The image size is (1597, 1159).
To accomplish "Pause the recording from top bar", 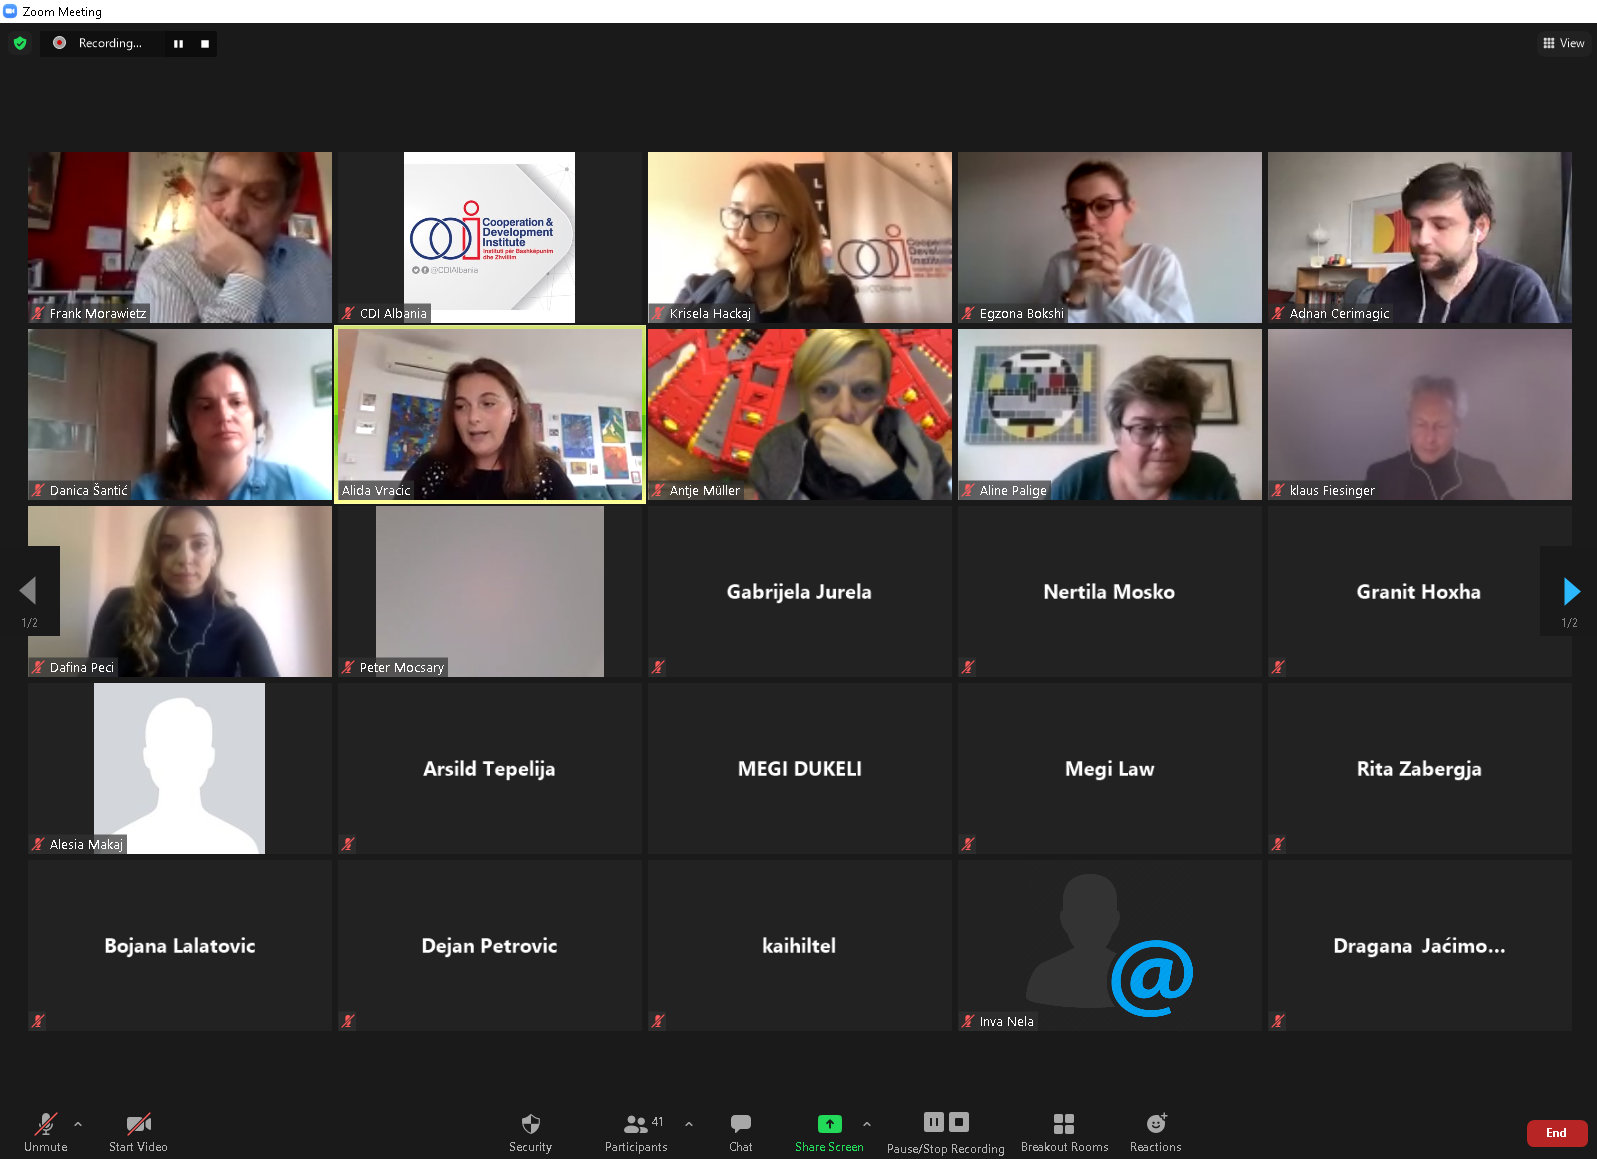I will (178, 44).
